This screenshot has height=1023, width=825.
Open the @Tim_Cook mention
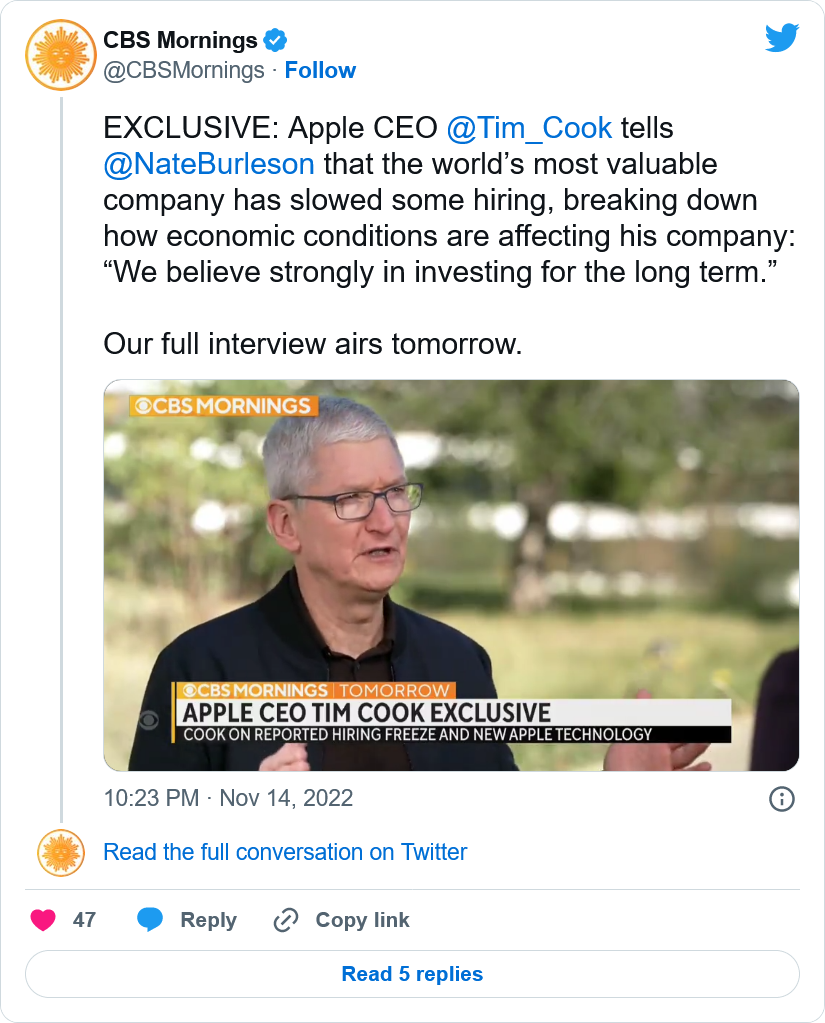529,128
